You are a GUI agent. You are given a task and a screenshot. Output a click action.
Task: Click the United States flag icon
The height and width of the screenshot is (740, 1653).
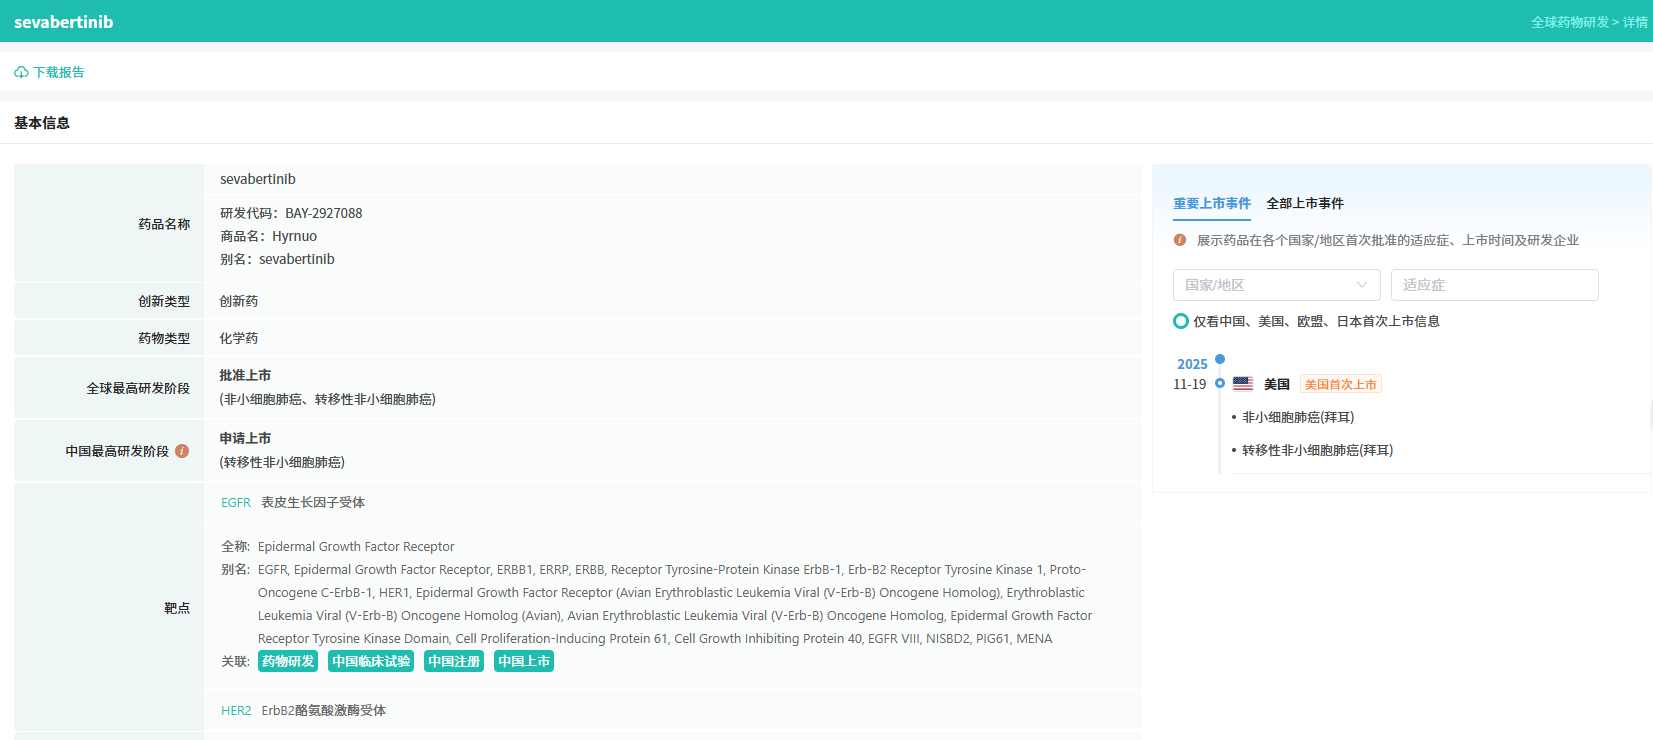(x=1243, y=384)
